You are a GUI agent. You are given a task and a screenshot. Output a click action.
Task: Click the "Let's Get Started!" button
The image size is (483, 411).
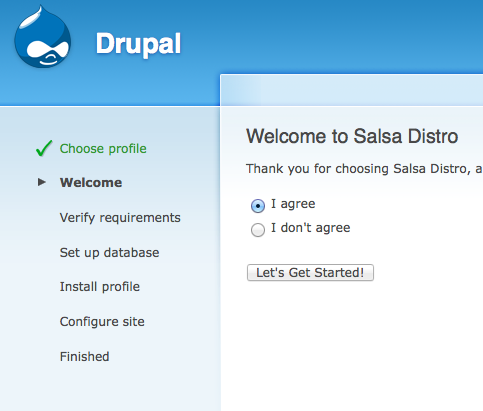coord(310,273)
